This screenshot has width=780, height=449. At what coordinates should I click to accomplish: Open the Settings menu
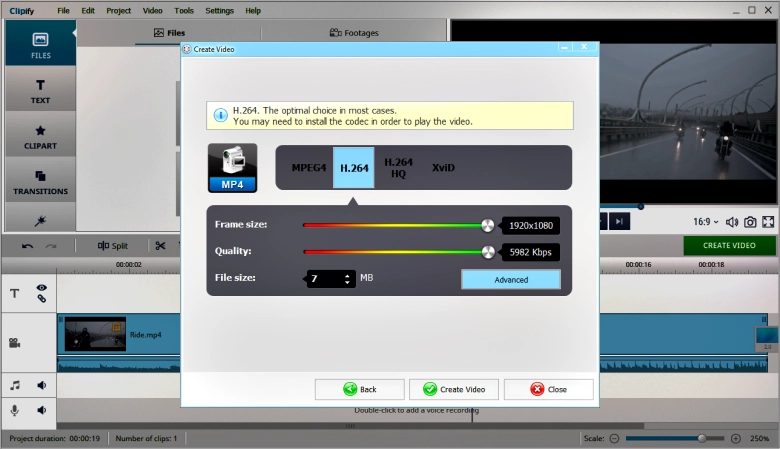219,10
